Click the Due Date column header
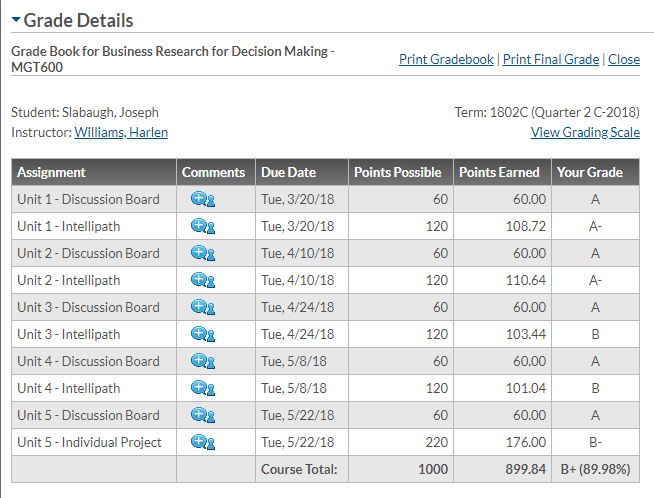This screenshot has height=498, width=654. point(288,172)
